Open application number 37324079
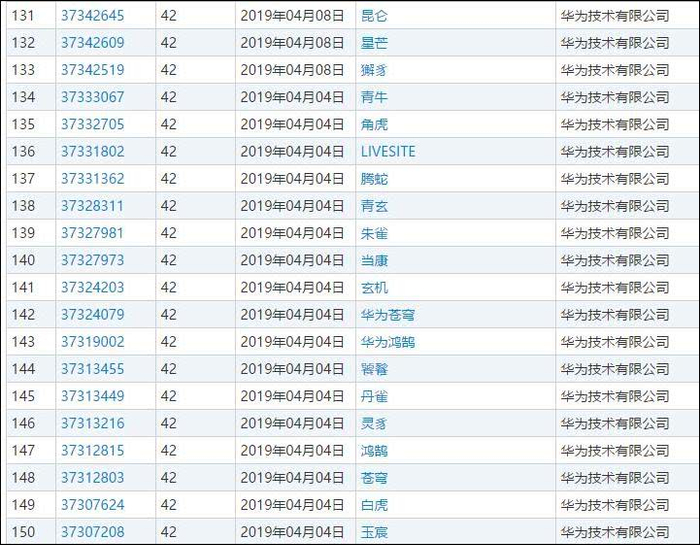This screenshot has height=545, width=700. [92, 315]
